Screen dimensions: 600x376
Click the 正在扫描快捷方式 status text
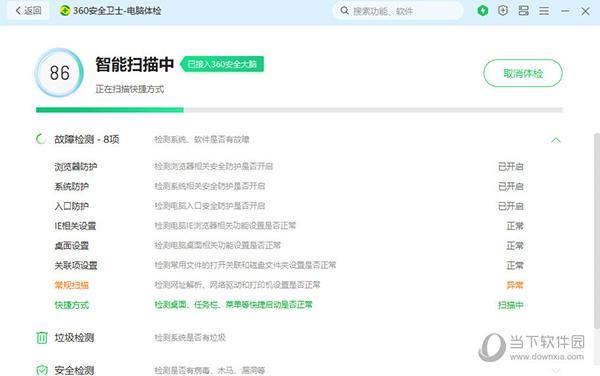pos(130,89)
